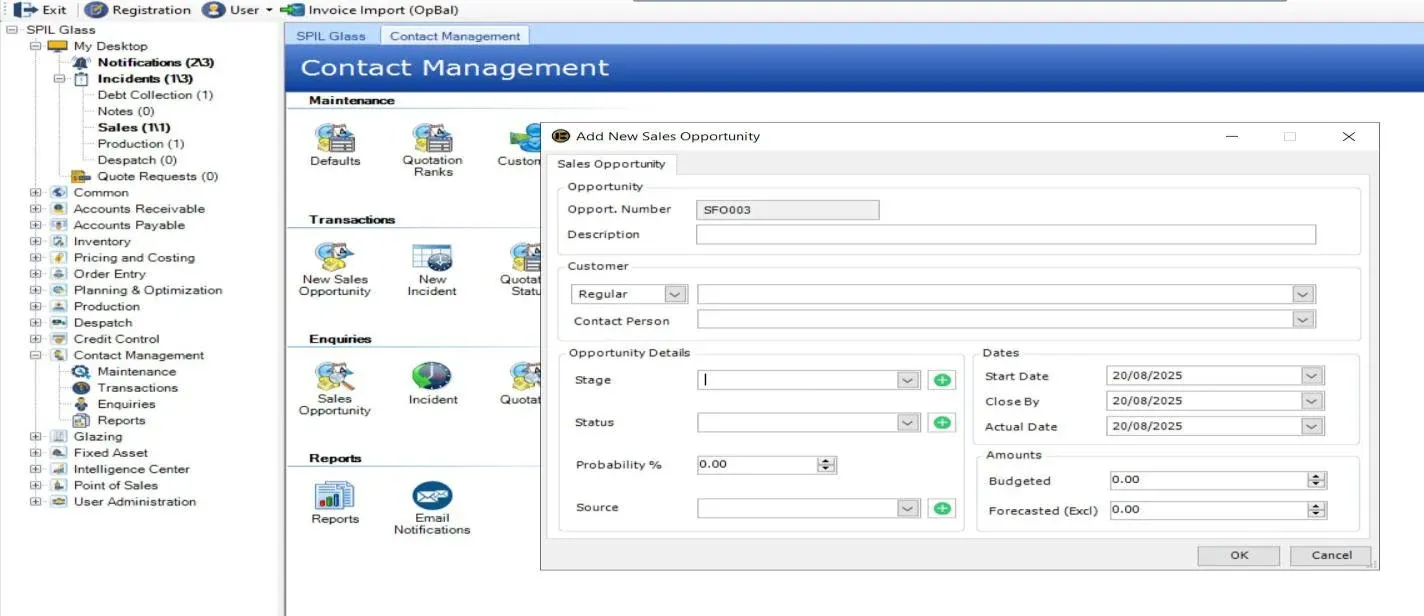Open the customer type Regular dropdown
The image size is (1424, 616).
point(675,294)
